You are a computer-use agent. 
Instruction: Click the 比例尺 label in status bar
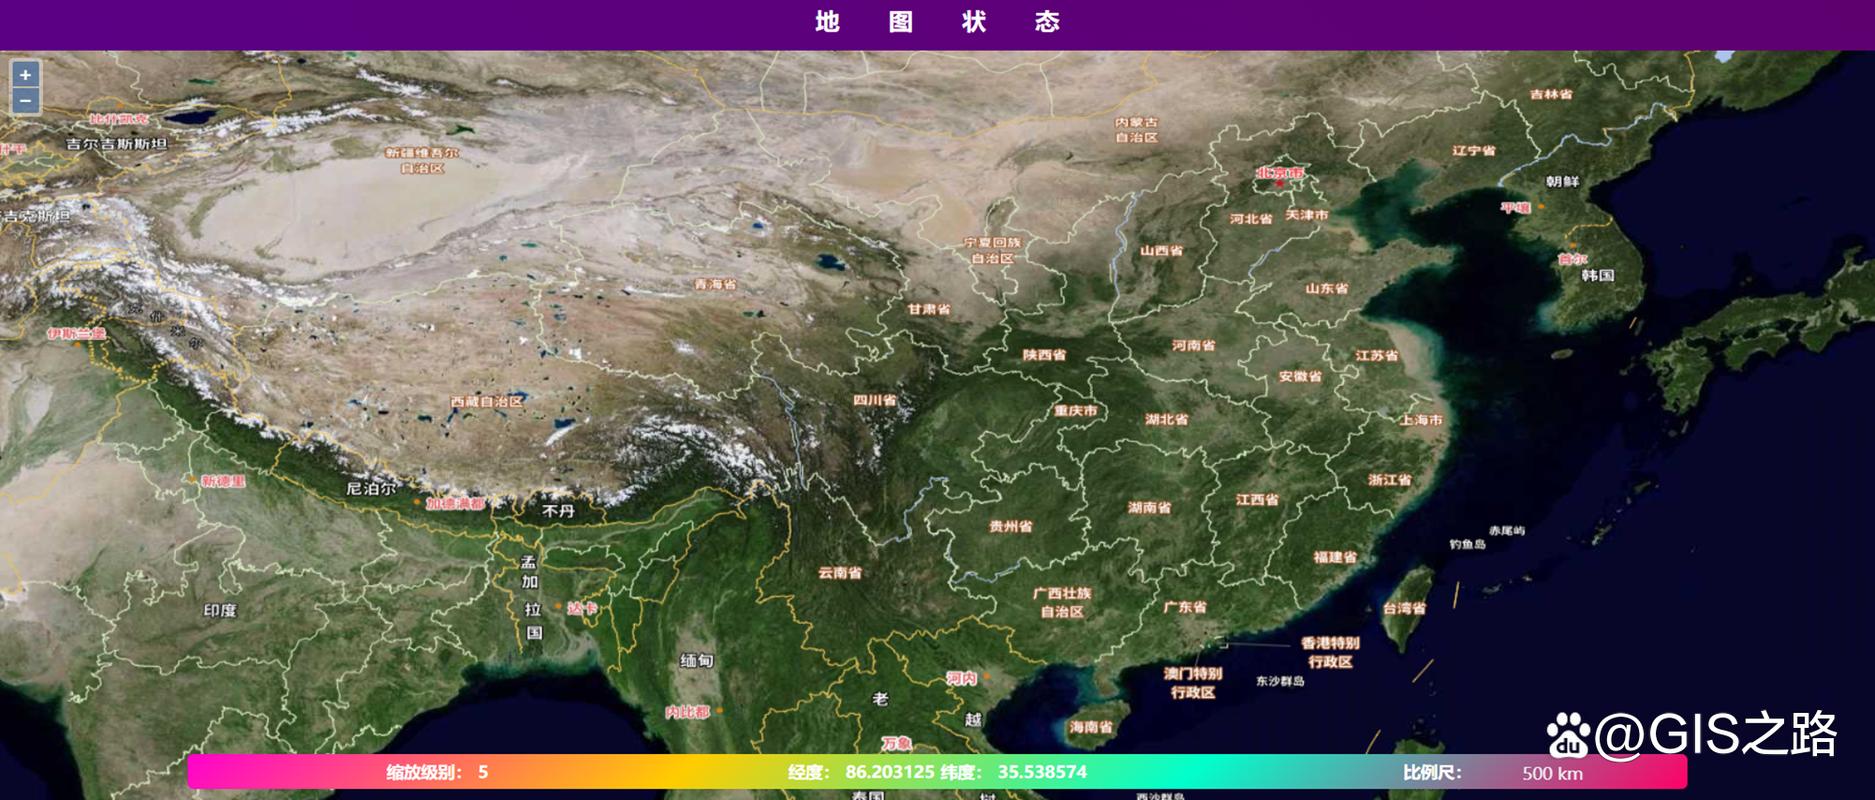click(x=1432, y=772)
